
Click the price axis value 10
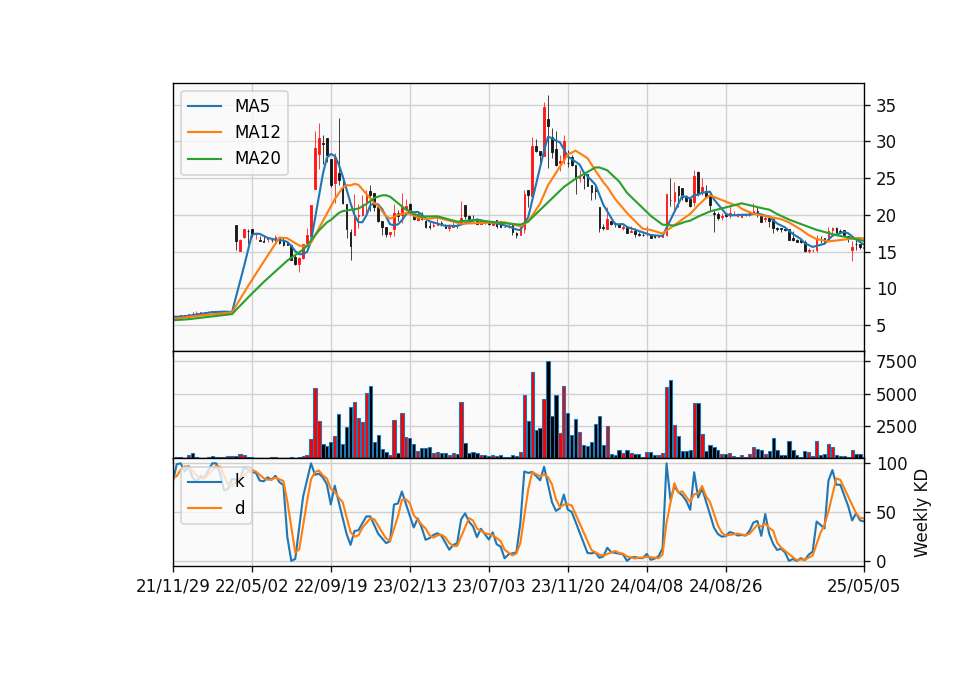pos(886,289)
